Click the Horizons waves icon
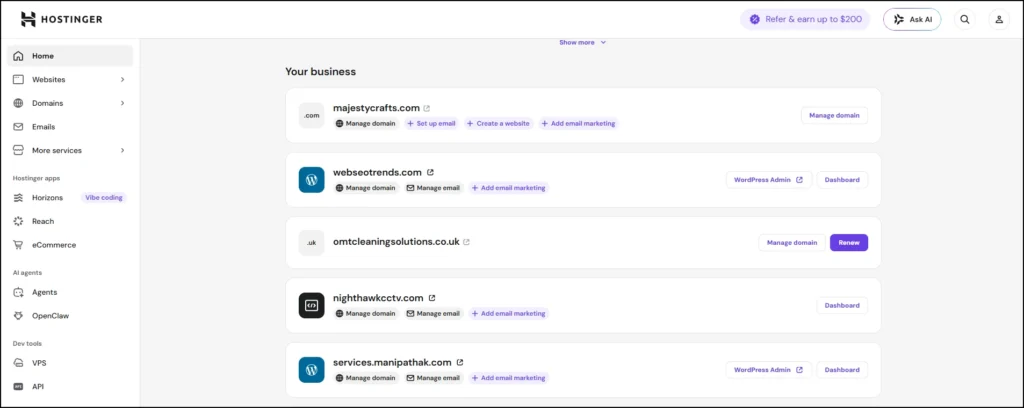 (x=18, y=197)
